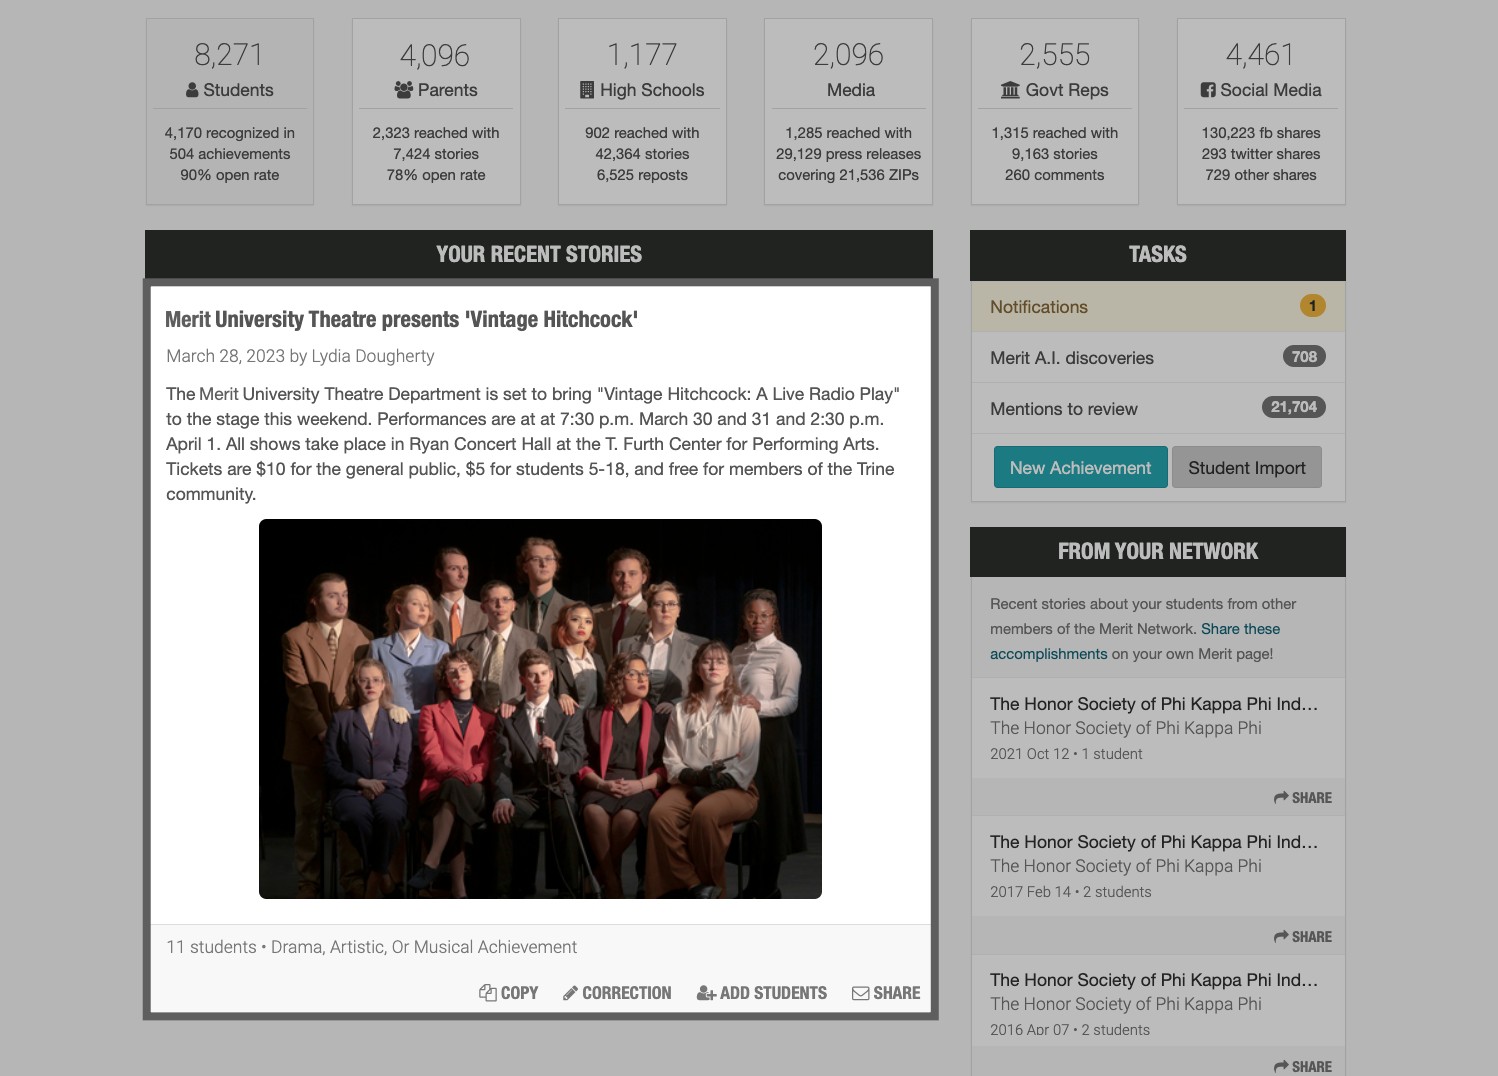Select the Correction pencil icon
This screenshot has height=1076, width=1498.
(x=570, y=993)
